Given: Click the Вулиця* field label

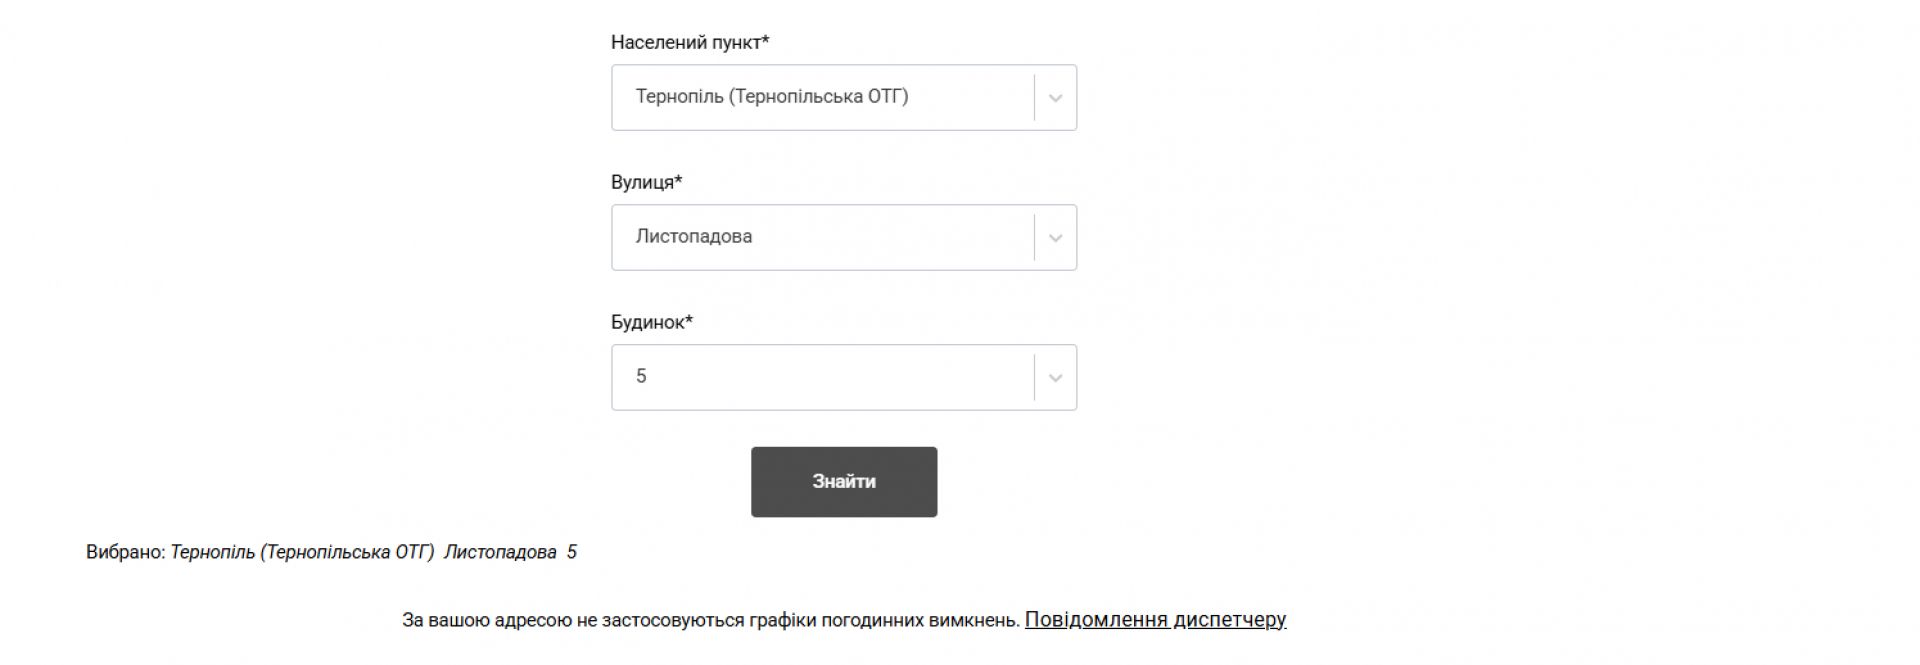Looking at the screenshot, I should (646, 183).
